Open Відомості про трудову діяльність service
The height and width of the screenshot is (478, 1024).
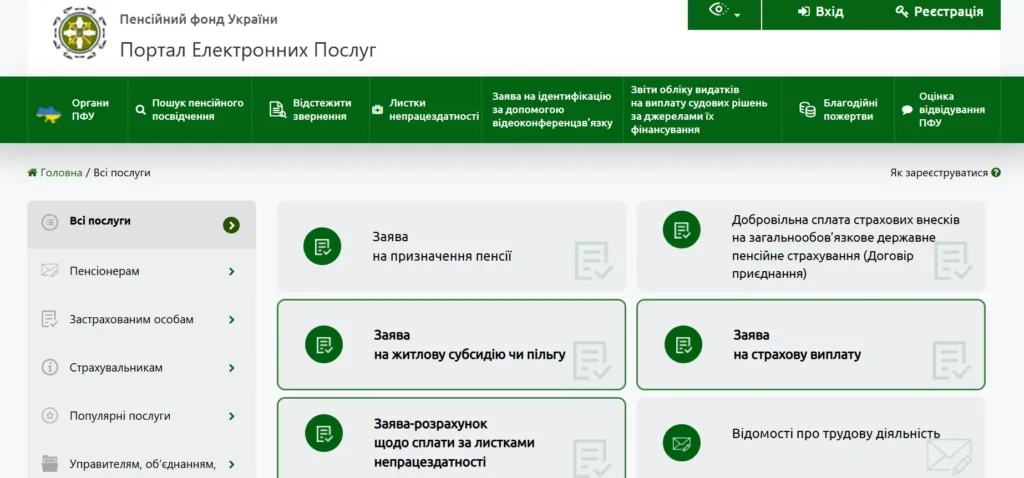coord(811,438)
